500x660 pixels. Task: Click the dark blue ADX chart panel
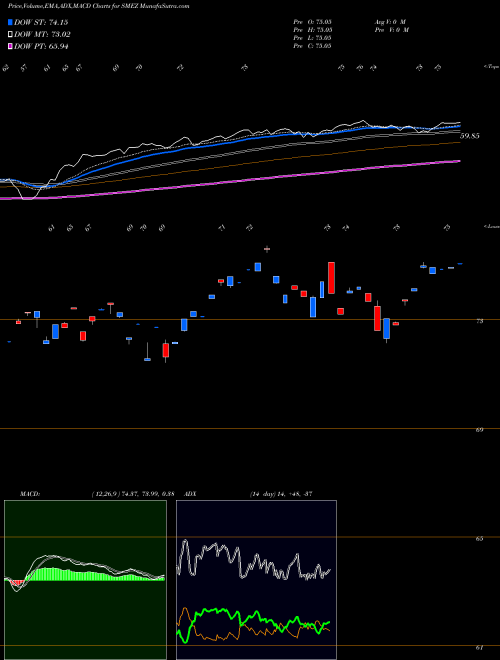[256, 580]
